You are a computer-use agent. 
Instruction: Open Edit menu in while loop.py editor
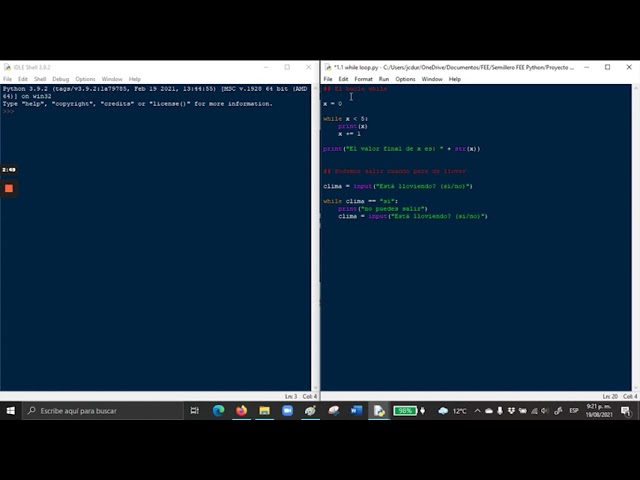pyautogui.click(x=343, y=79)
